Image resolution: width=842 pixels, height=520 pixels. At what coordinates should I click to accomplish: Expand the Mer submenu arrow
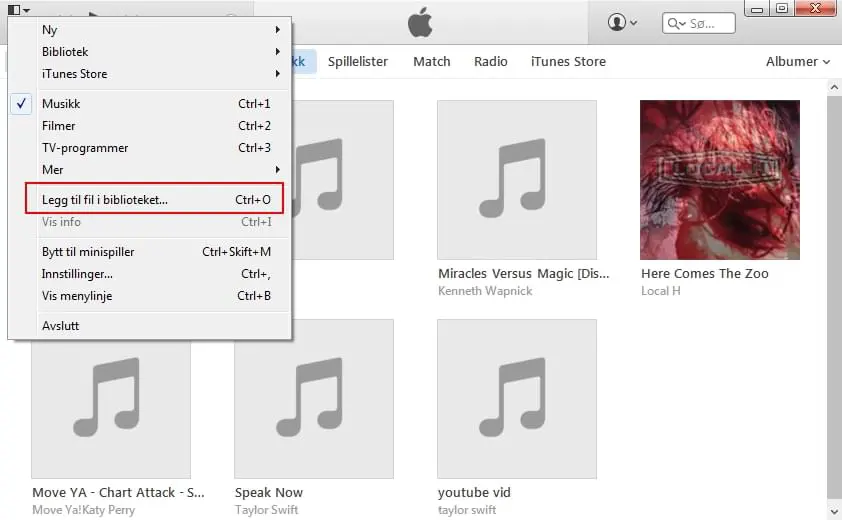(x=278, y=170)
